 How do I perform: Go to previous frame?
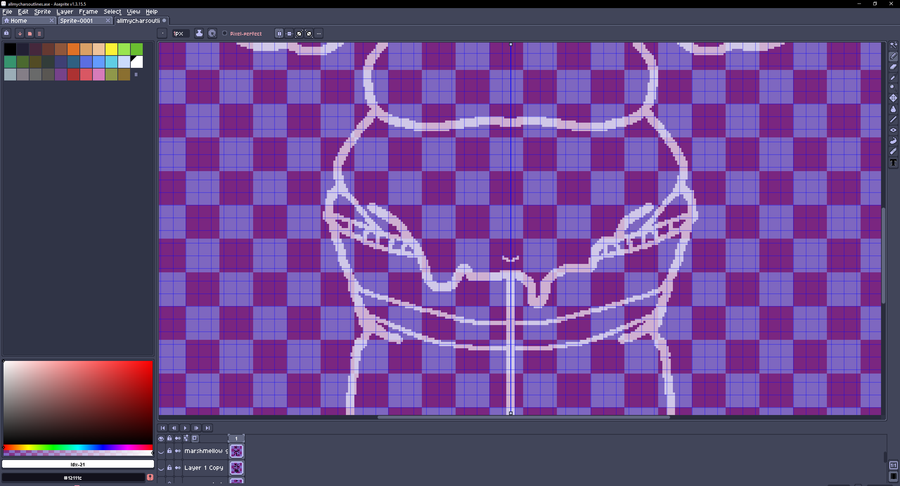[x=173, y=427]
